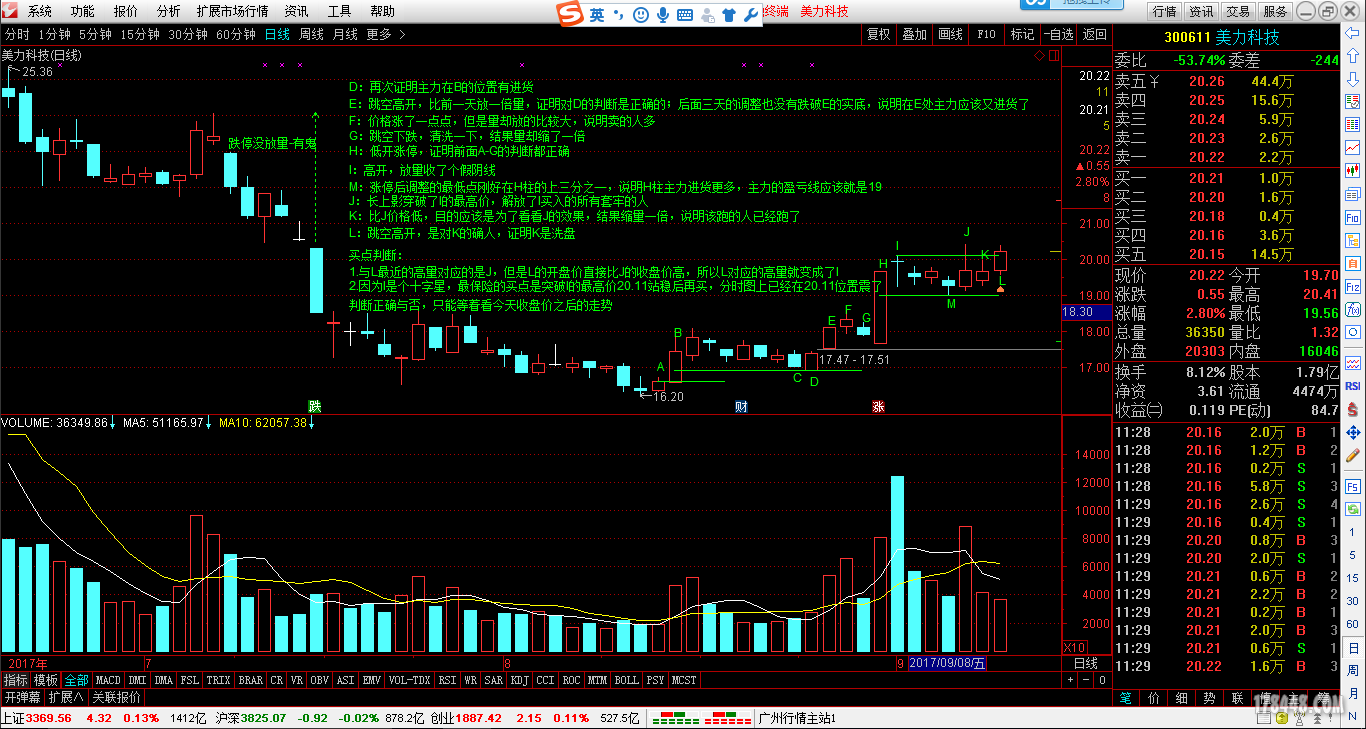Click Sogou soft keyboard icon
1366x729 pixels.
point(685,15)
